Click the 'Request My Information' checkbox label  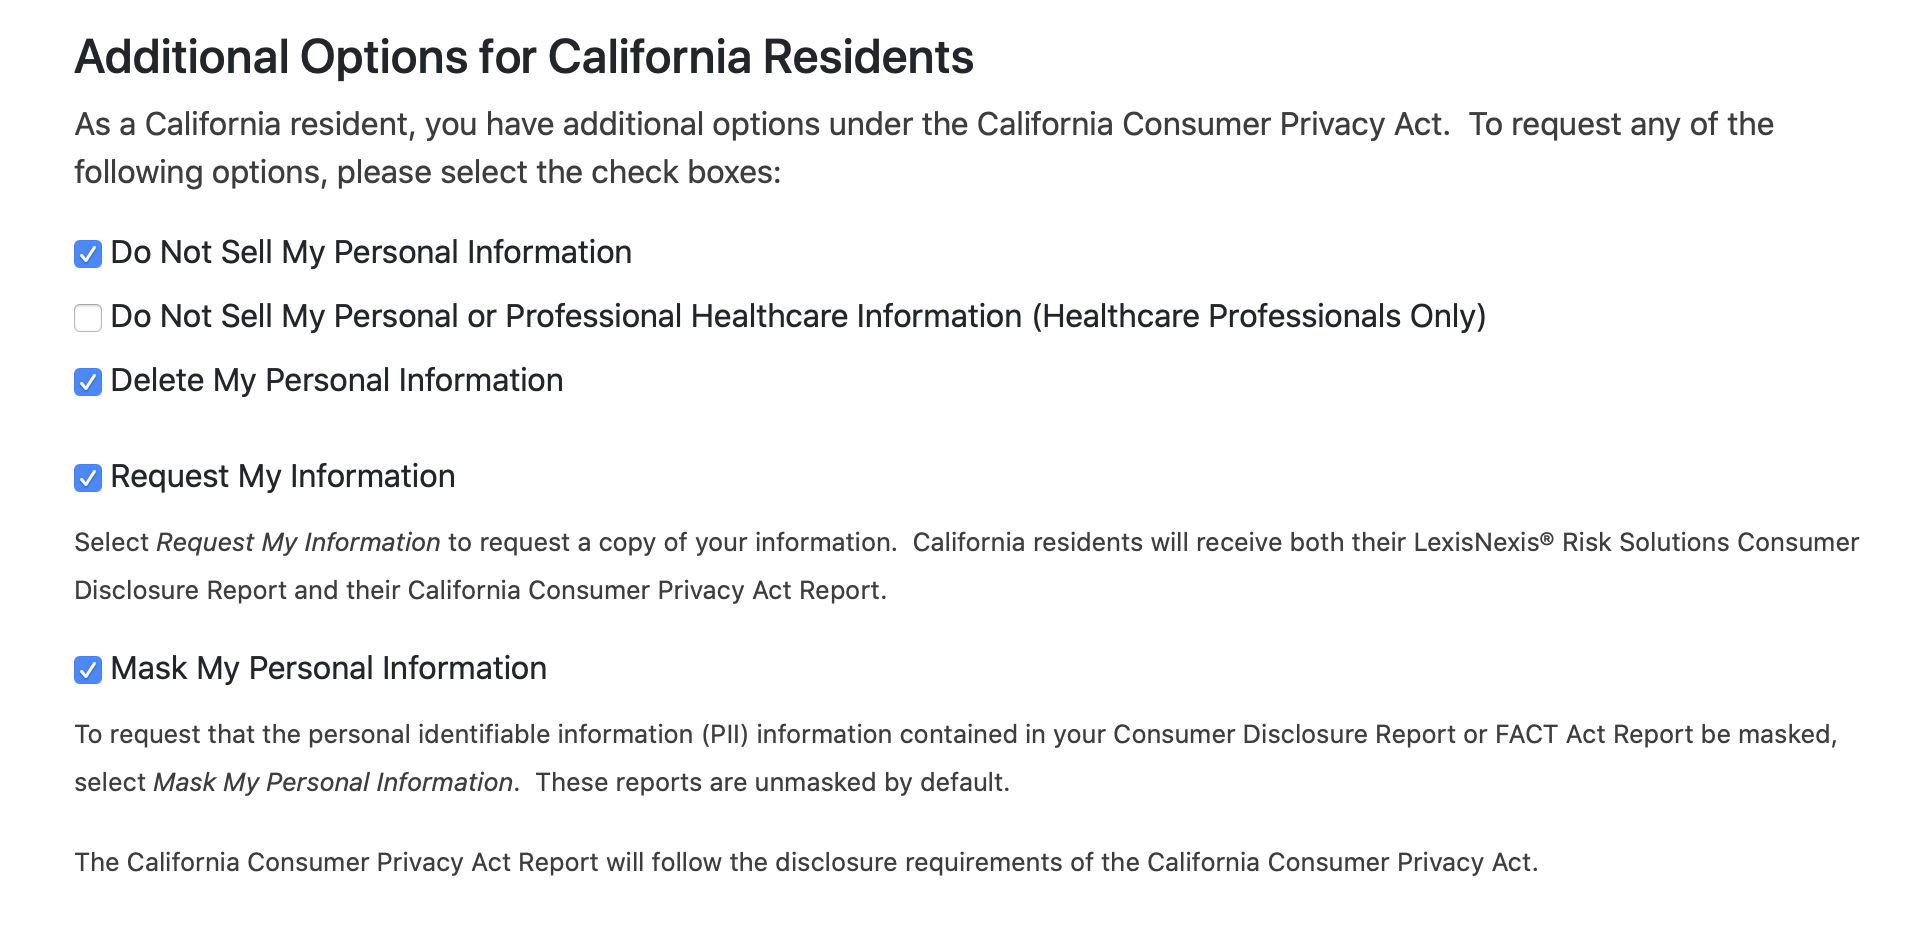tap(282, 476)
